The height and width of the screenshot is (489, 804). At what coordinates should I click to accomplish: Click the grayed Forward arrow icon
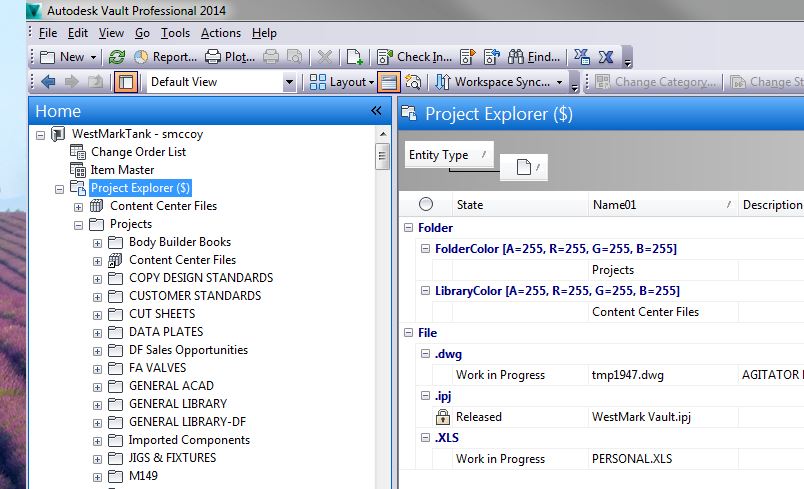(x=72, y=82)
